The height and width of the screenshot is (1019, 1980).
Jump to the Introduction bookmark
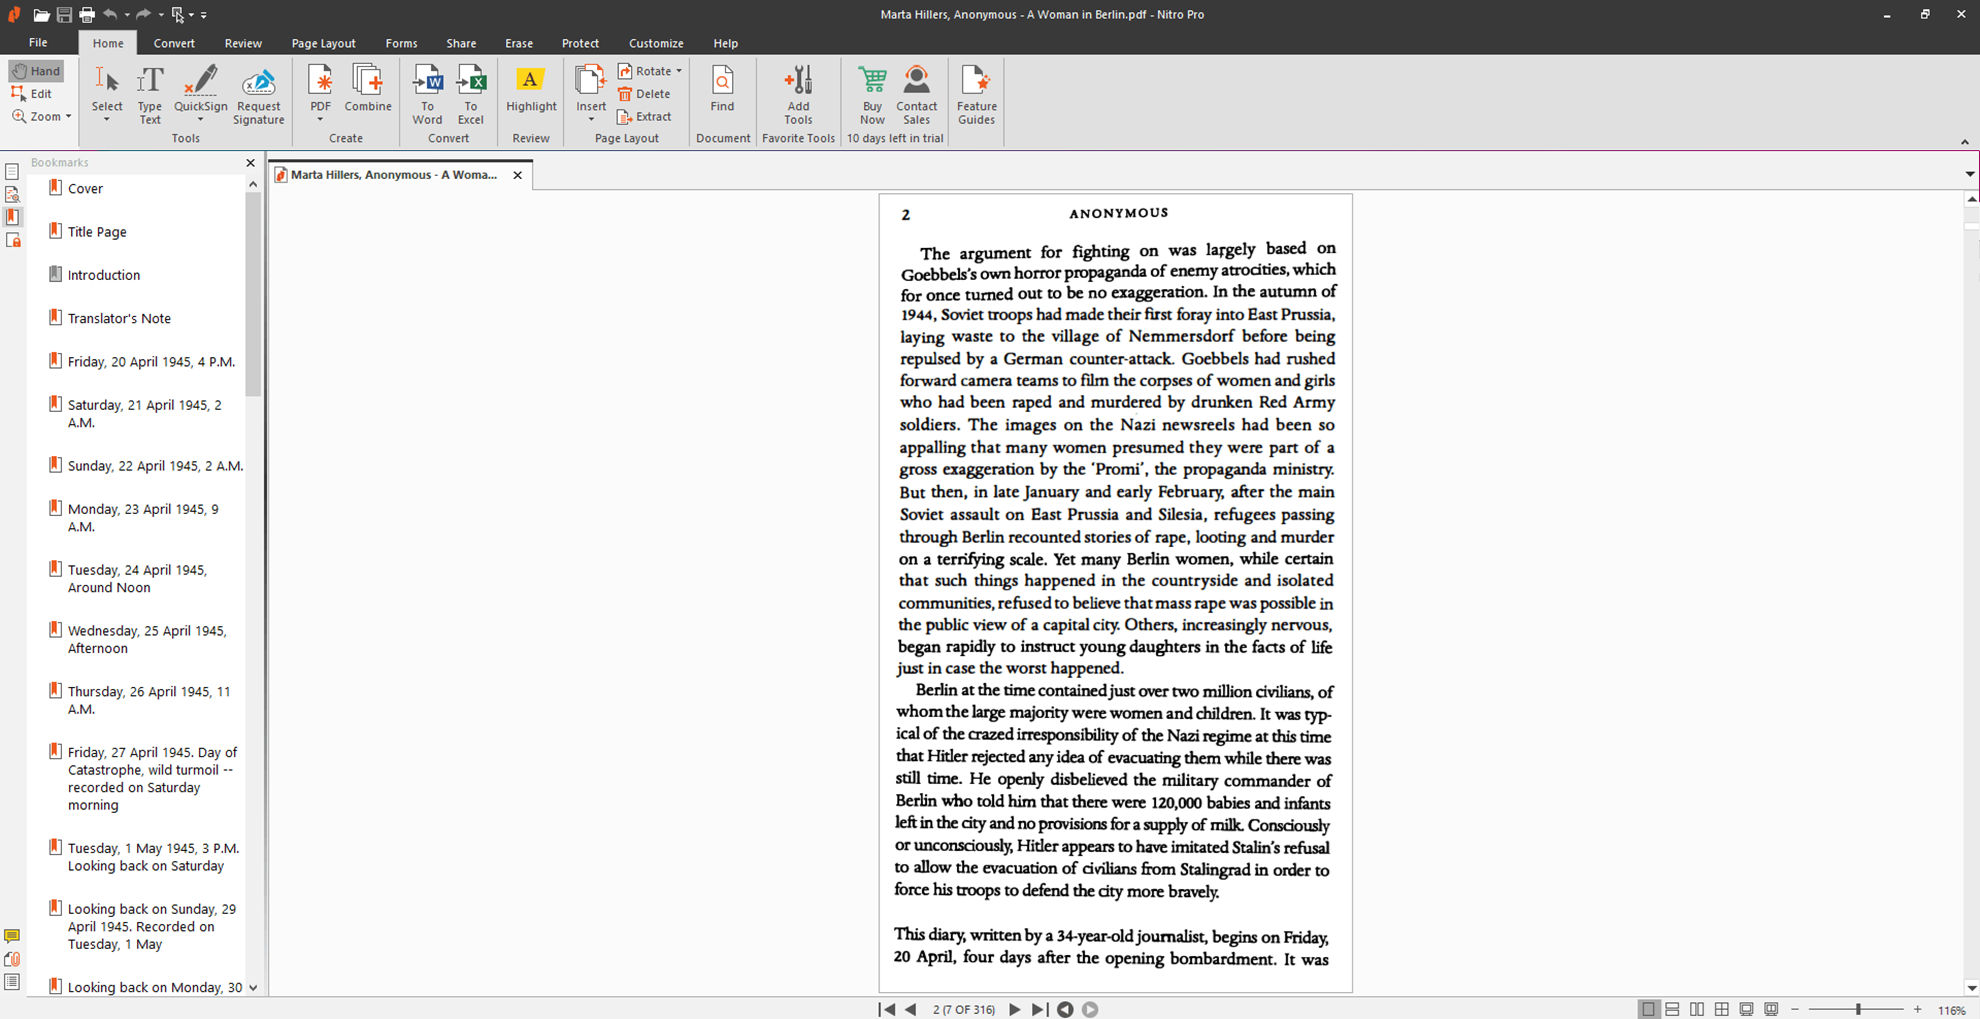point(104,275)
